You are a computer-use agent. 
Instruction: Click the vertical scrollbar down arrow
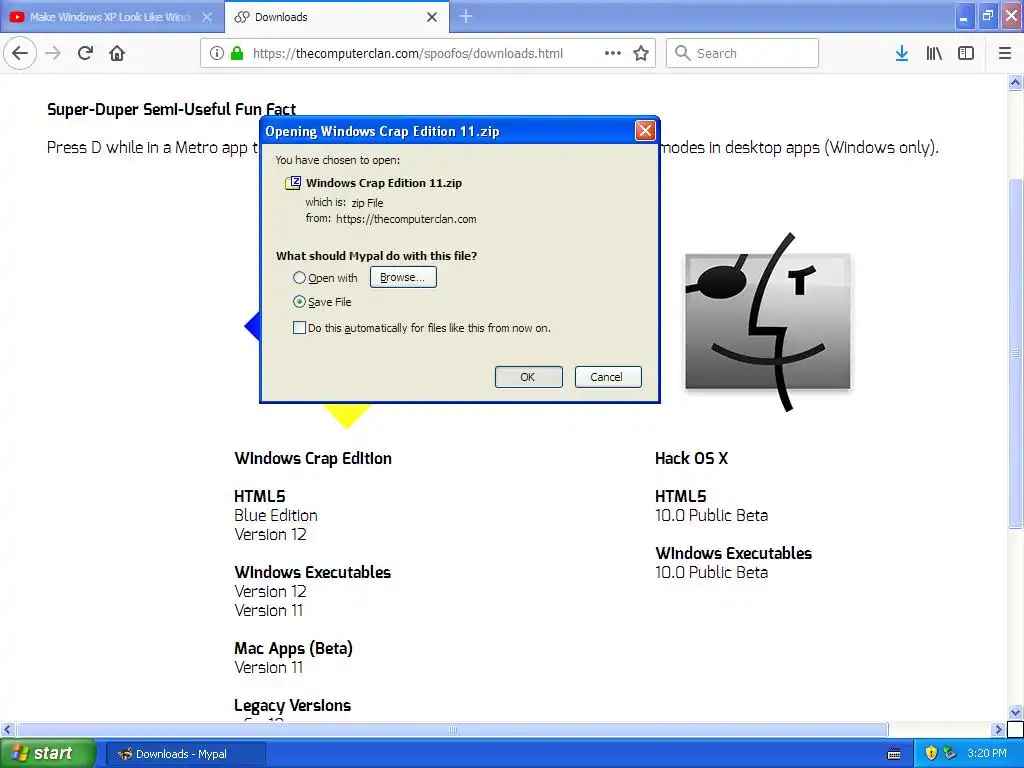tap(1015, 712)
